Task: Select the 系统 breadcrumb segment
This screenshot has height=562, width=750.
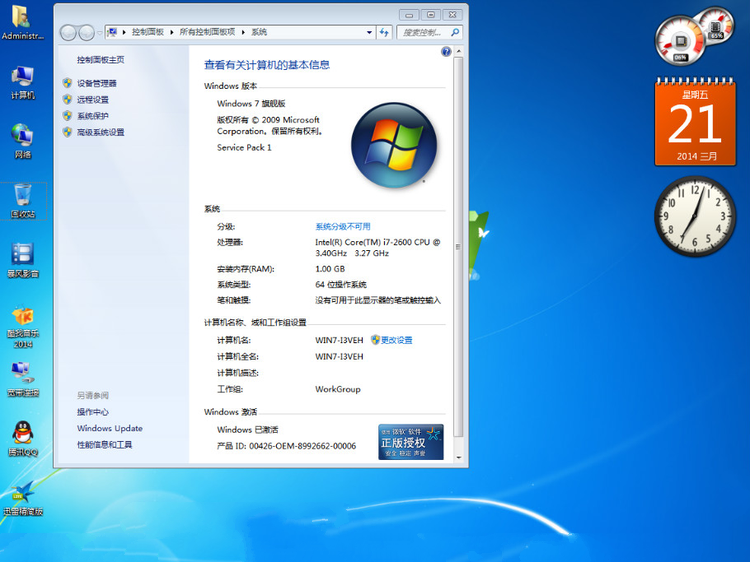Action: (x=259, y=33)
